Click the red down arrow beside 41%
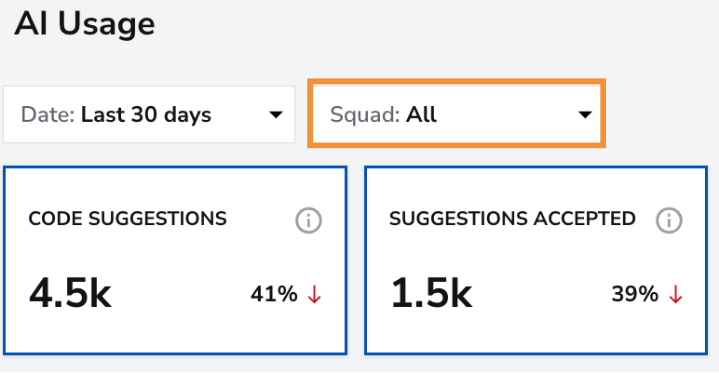This screenshot has height=373, width=719. pos(315,294)
